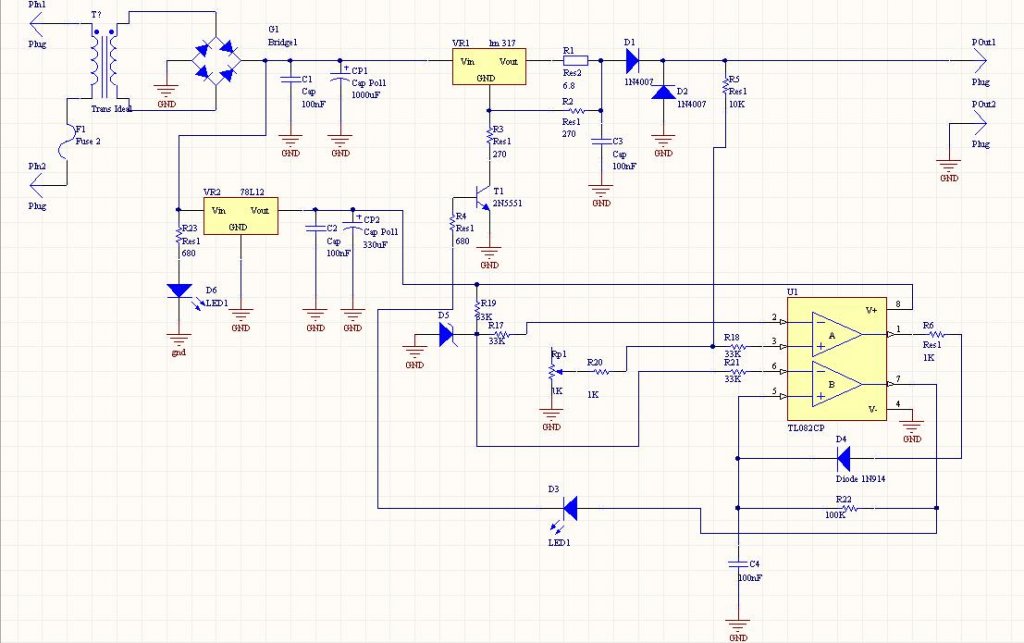The image size is (1024, 643).
Task: Click the 'V-' pin label on U1
Action: pos(872,409)
